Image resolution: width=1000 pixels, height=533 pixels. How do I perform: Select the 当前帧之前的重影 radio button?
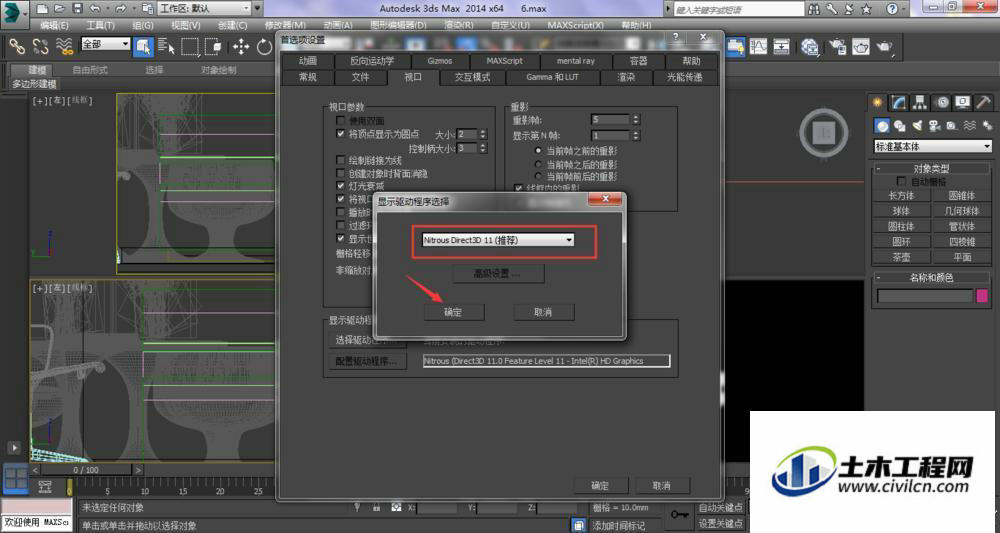pos(538,151)
